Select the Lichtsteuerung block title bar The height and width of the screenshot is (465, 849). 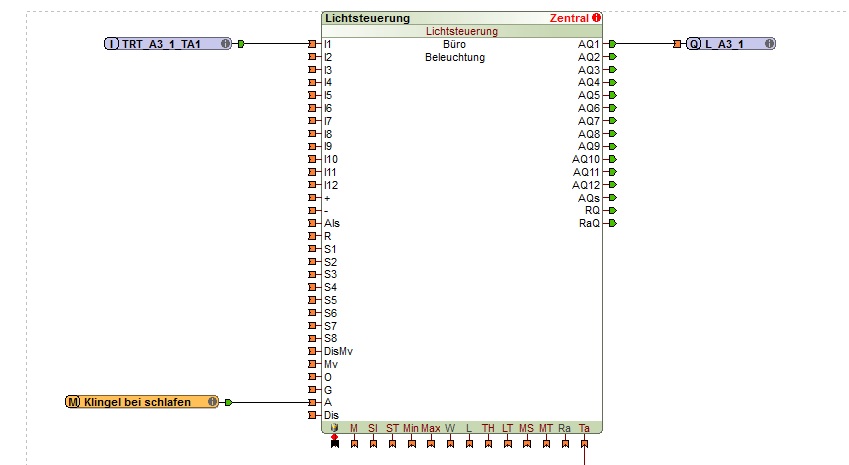point(462,18)
